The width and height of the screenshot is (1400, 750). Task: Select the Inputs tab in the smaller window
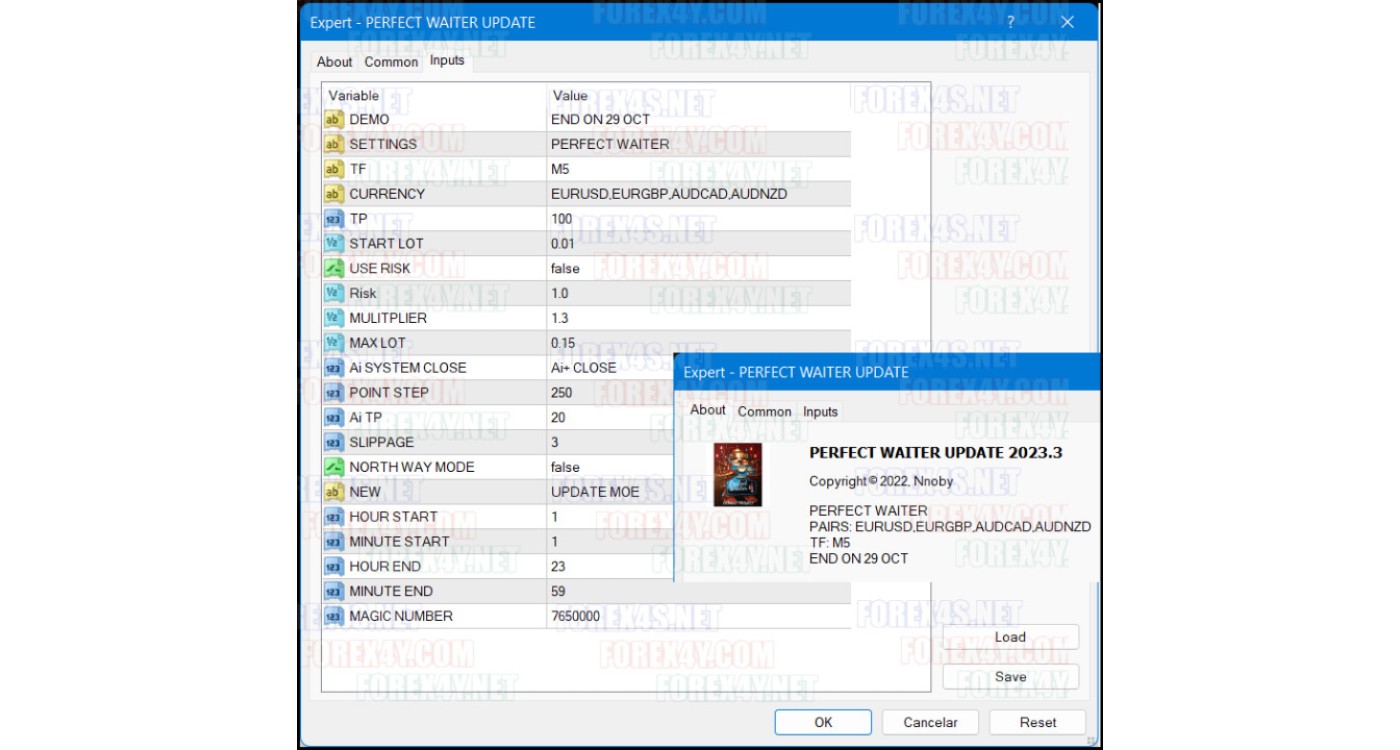coord(820,412)
